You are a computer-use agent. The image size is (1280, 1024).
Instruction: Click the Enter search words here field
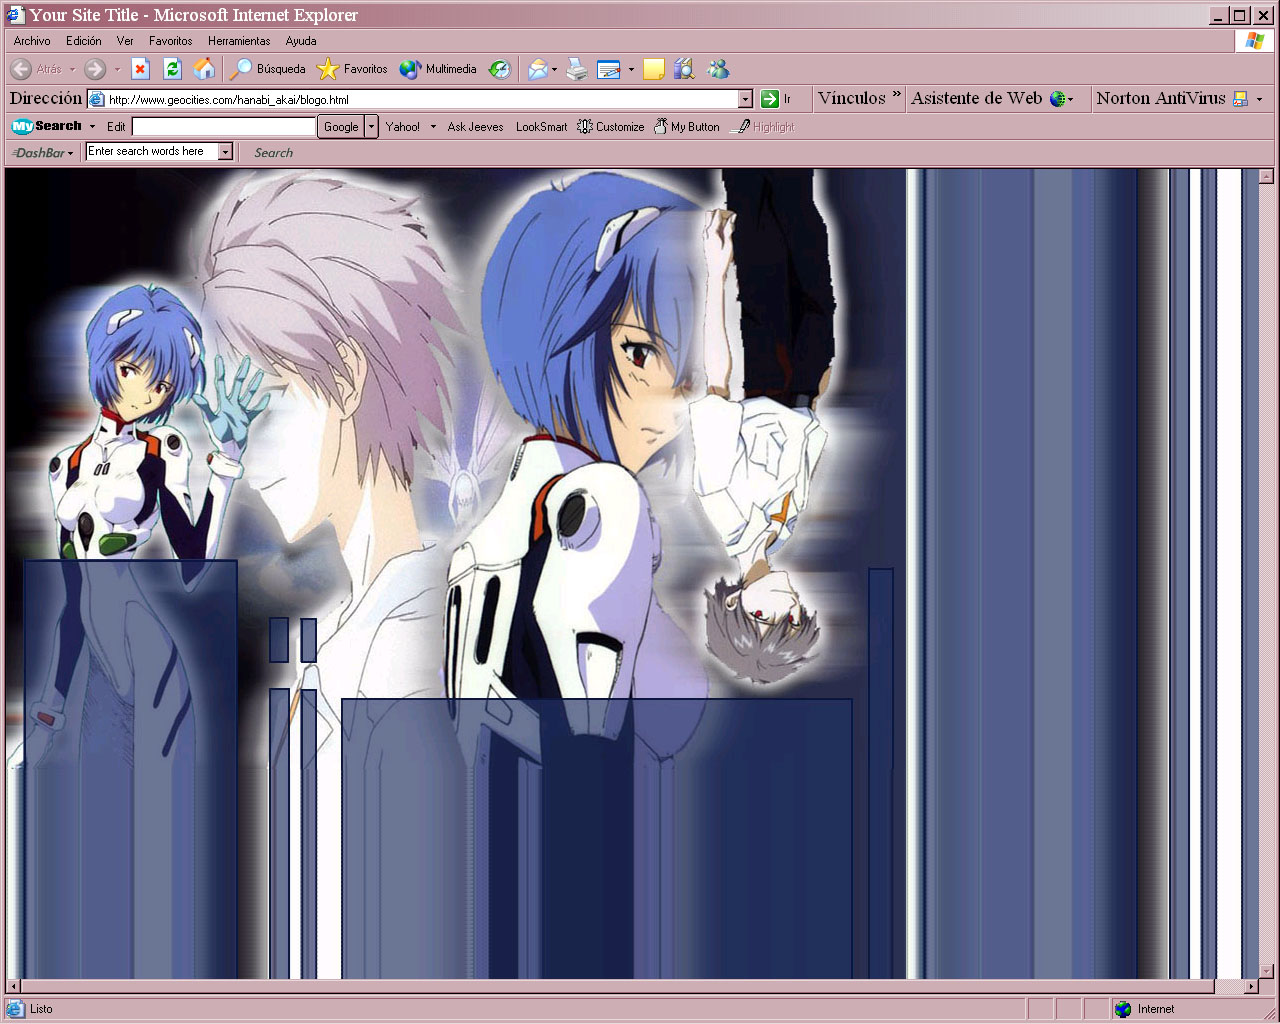[152, 152]
